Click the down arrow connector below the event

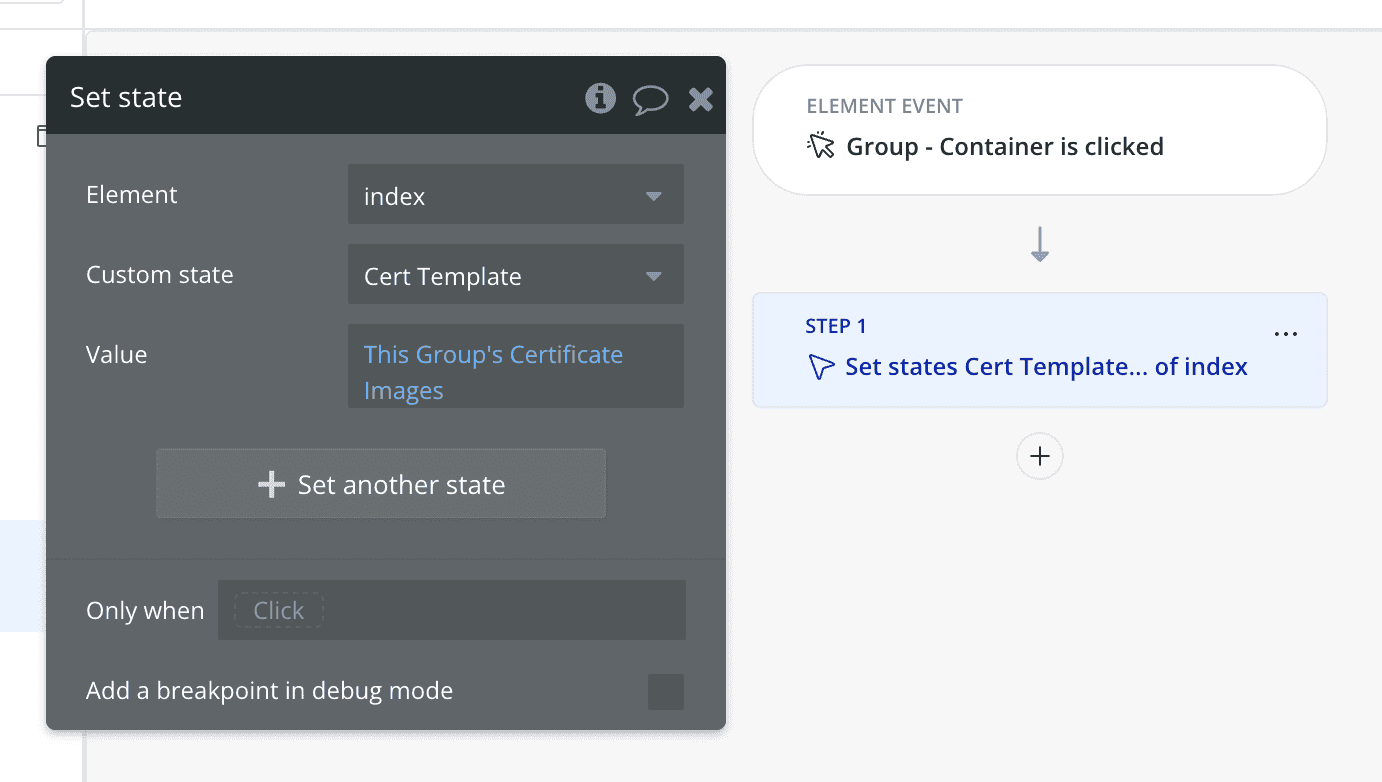pos(1040,244)
